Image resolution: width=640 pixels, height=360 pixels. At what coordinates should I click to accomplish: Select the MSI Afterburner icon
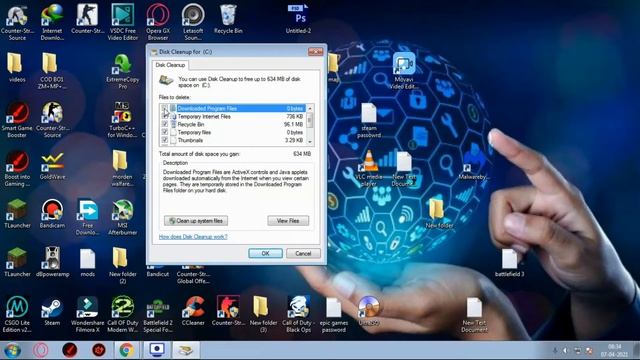pyautogui.click(x=122, y=217)
